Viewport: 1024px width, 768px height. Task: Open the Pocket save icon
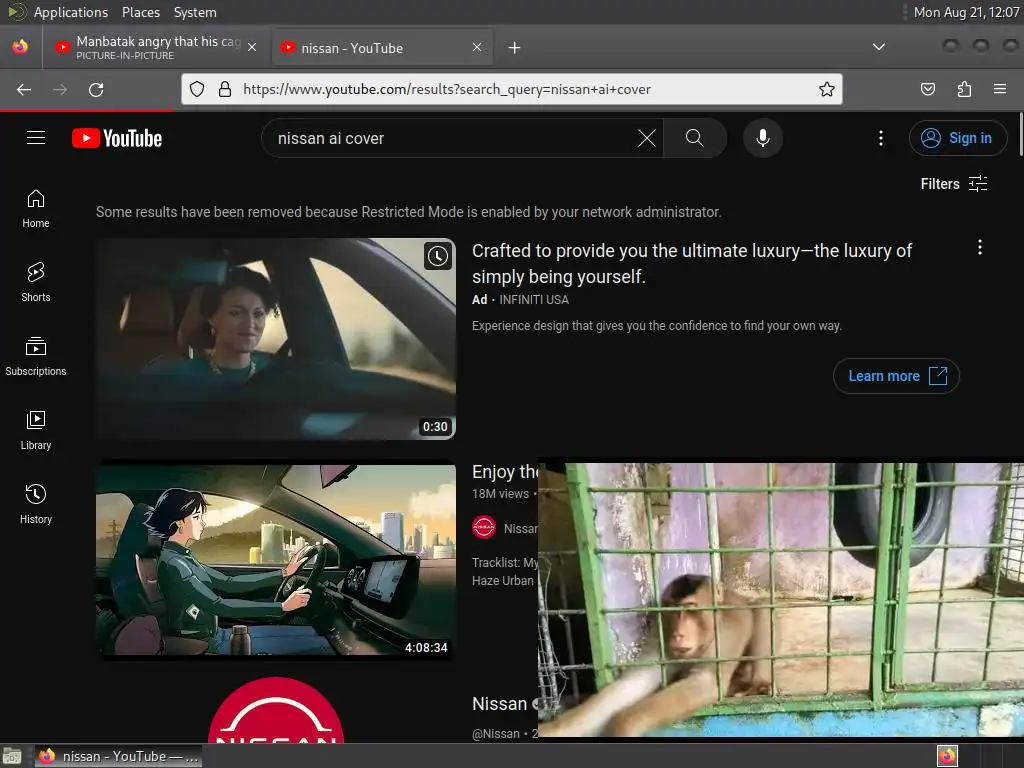(927, 89)
